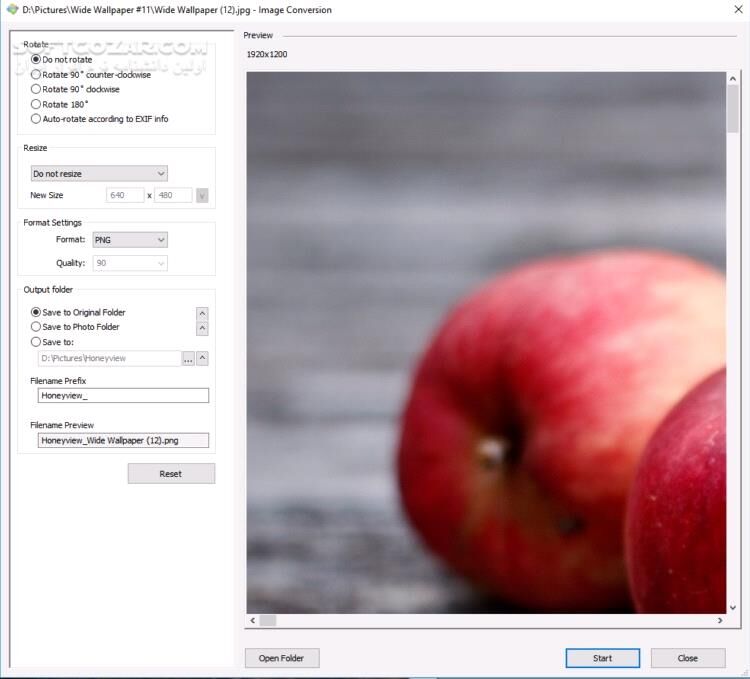This screenshot has height=679, width=750.
Task: Click the arrow button beside Save to Photo Folder
Action: tap(202, 328)
